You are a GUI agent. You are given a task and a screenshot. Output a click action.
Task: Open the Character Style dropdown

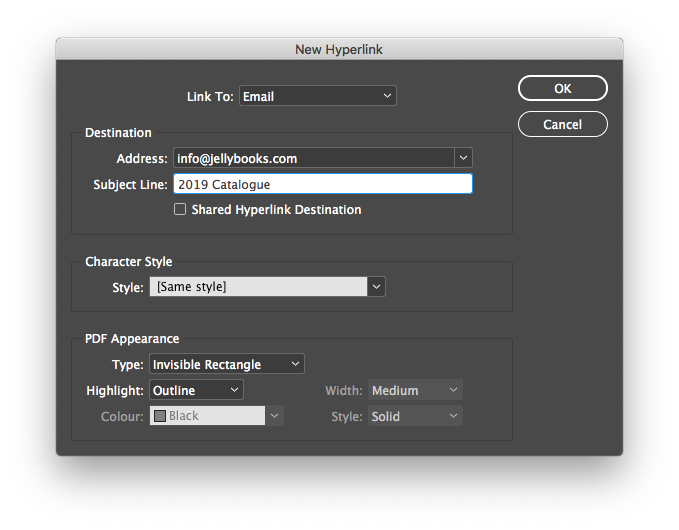click(258, 287)
